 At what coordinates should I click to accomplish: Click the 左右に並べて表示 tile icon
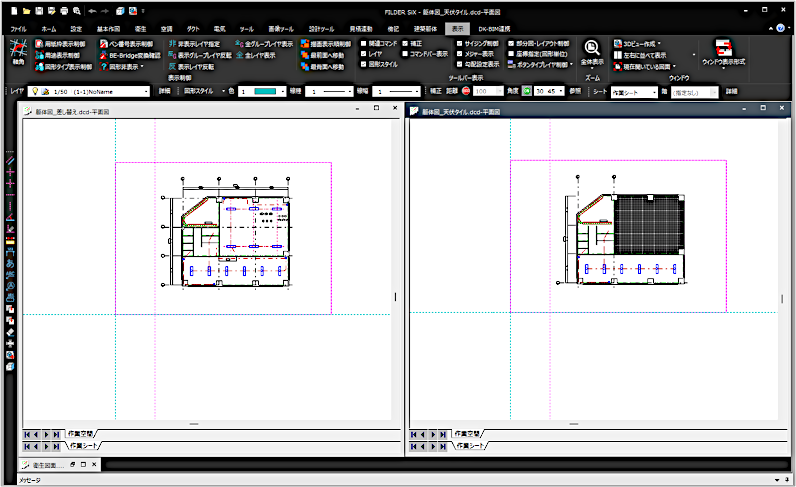point(616,55)
